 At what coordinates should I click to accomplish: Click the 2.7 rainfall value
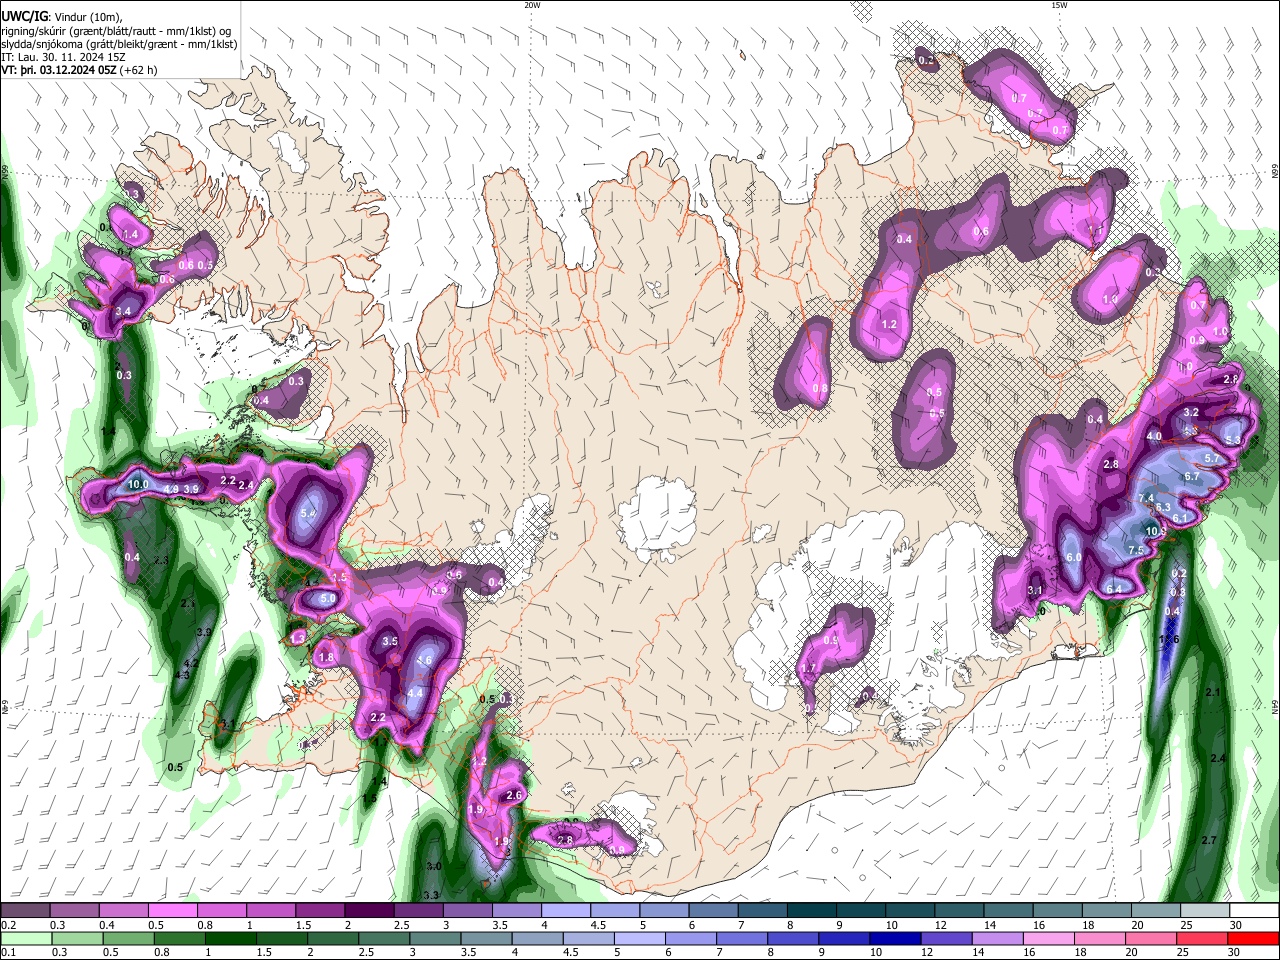pyautogui.click(x=1208, y=840)
